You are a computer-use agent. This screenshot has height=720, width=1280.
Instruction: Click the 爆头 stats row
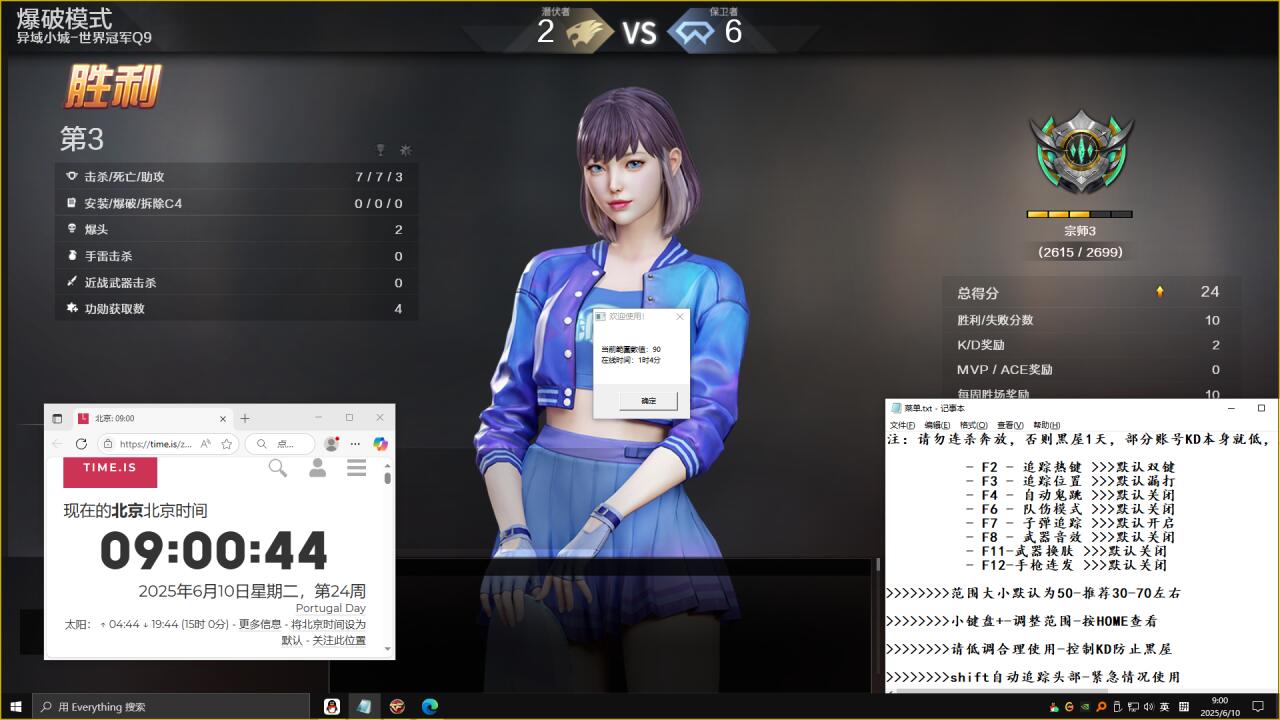pyautogui.click(x=236, y=230)
